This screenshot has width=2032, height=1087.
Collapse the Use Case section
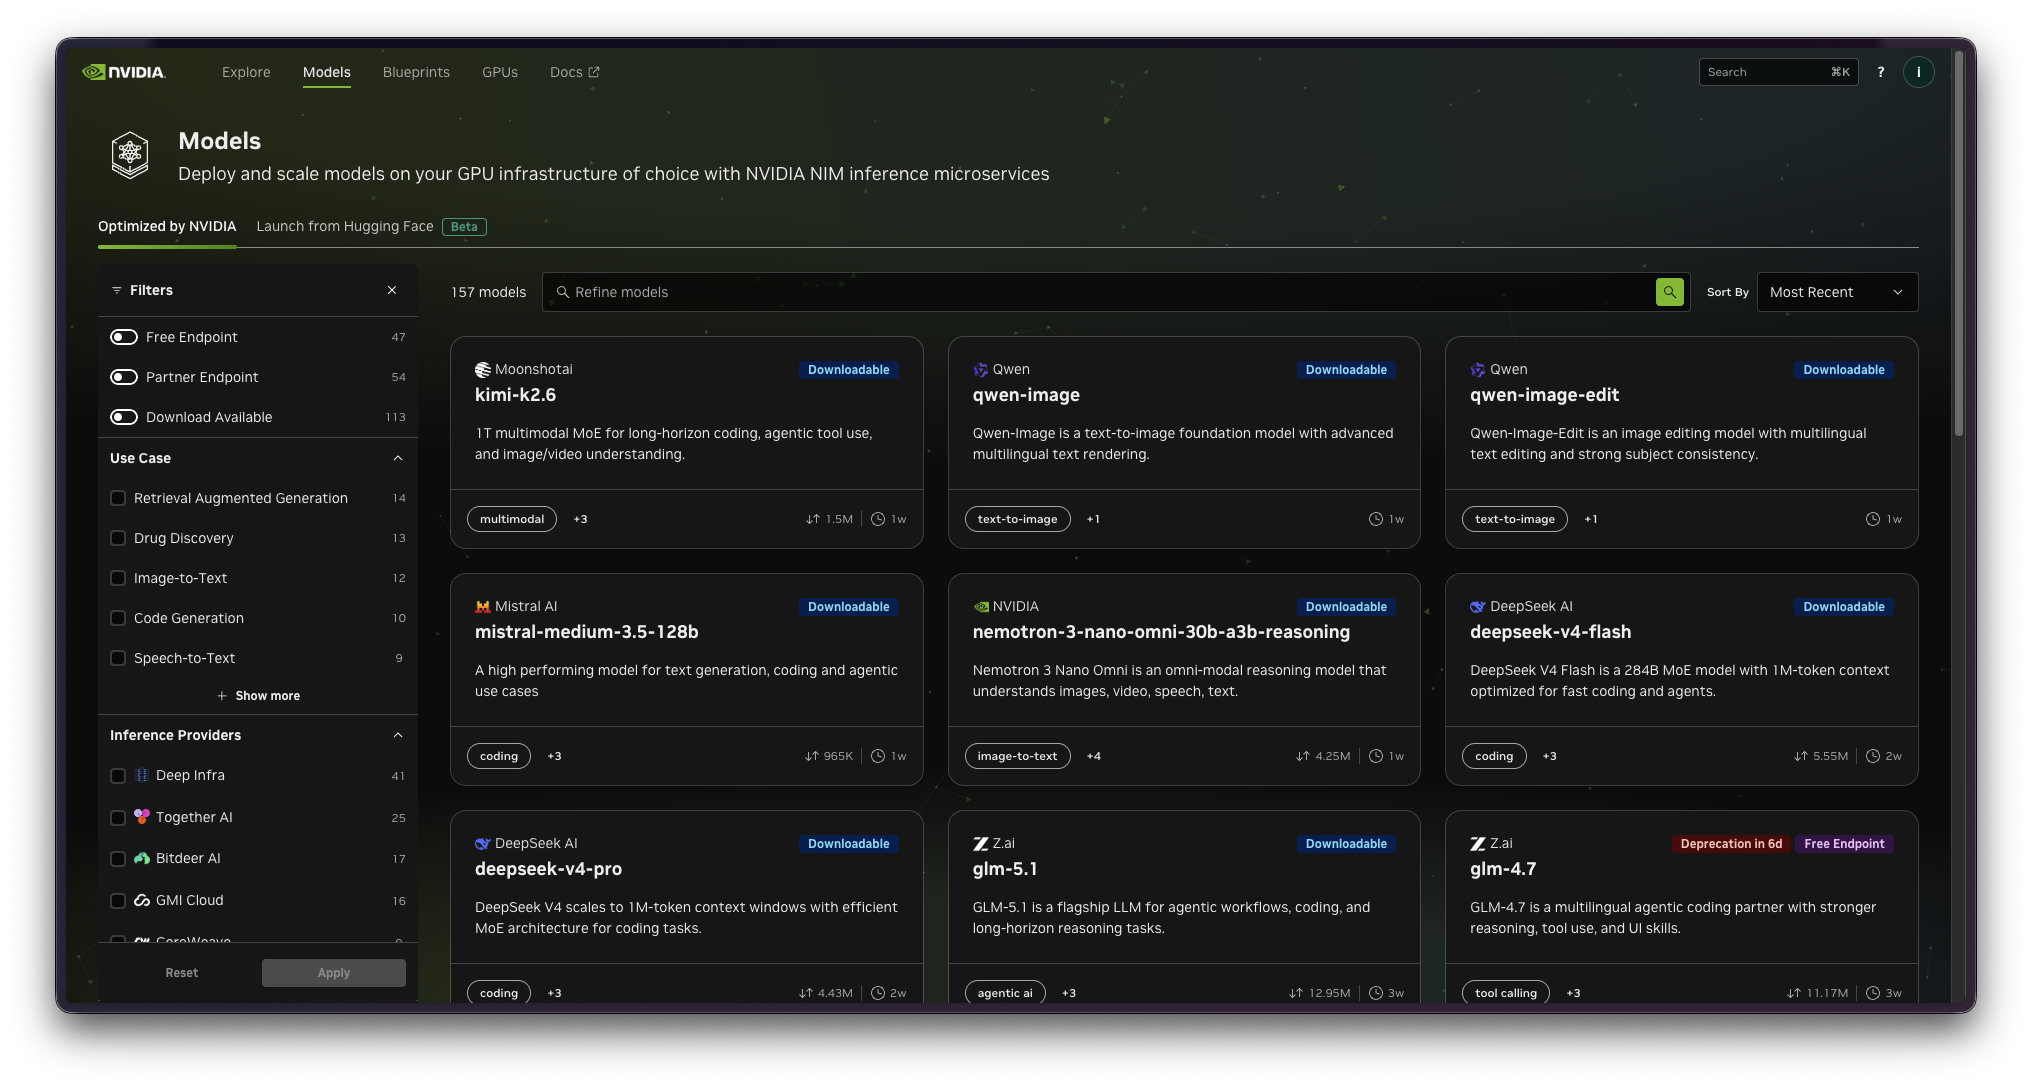point(398,458)
